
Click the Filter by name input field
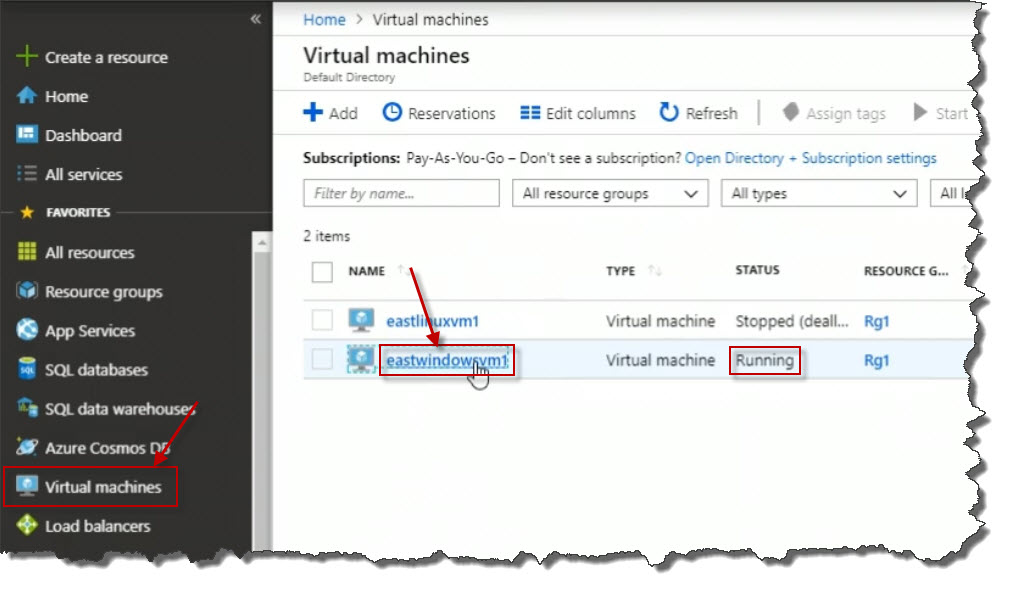tap(401, 193)
